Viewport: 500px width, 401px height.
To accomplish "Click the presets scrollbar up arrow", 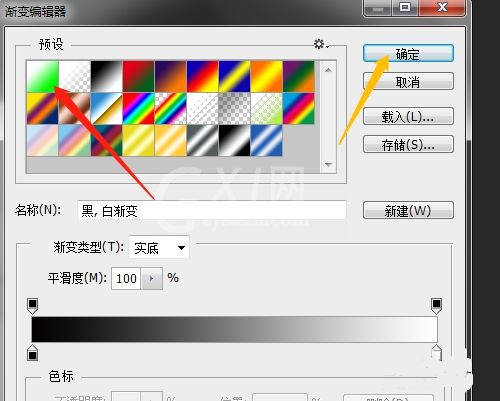I will point(328,70).
